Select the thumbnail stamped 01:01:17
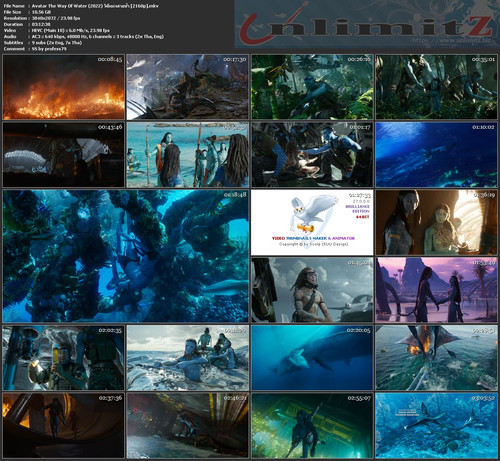This screenshot has height=461, width=500. coord(312,155)
